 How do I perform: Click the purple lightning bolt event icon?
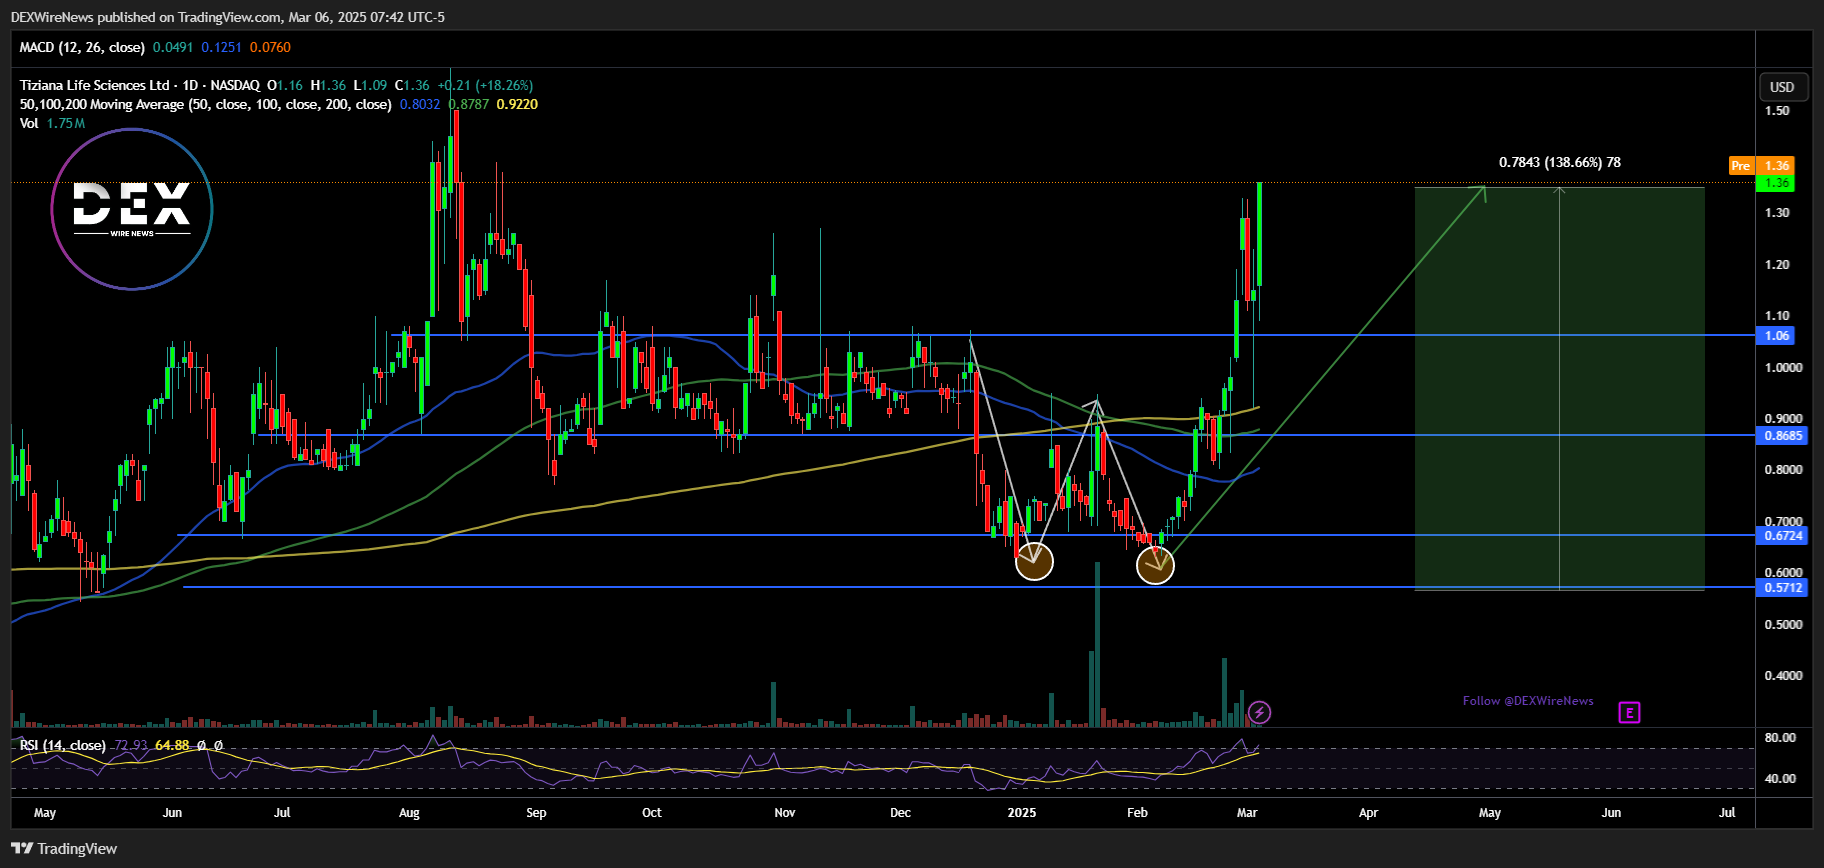pyautogui.click(x=1260, y=712)
